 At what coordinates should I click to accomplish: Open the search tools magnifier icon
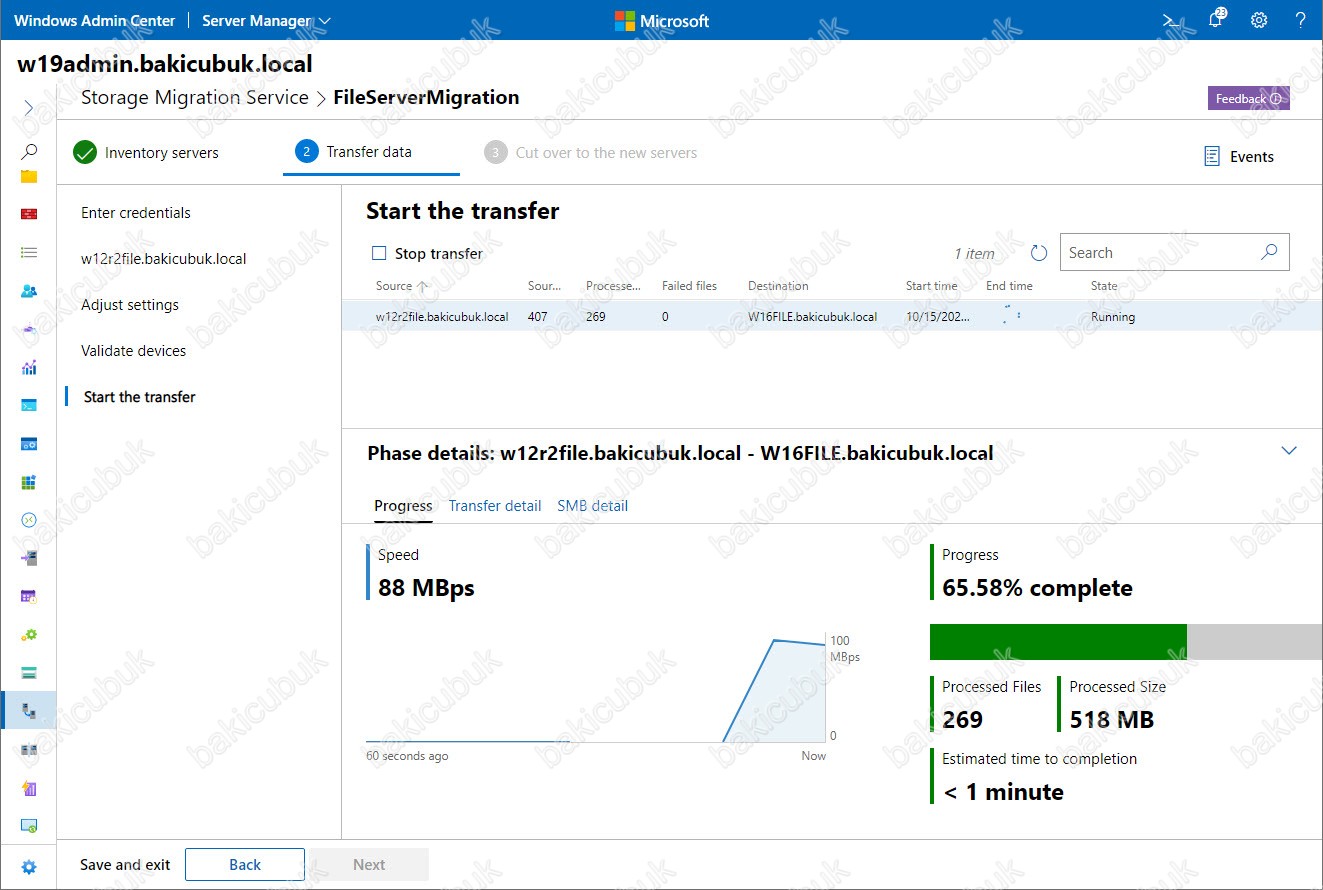[29, 151]
